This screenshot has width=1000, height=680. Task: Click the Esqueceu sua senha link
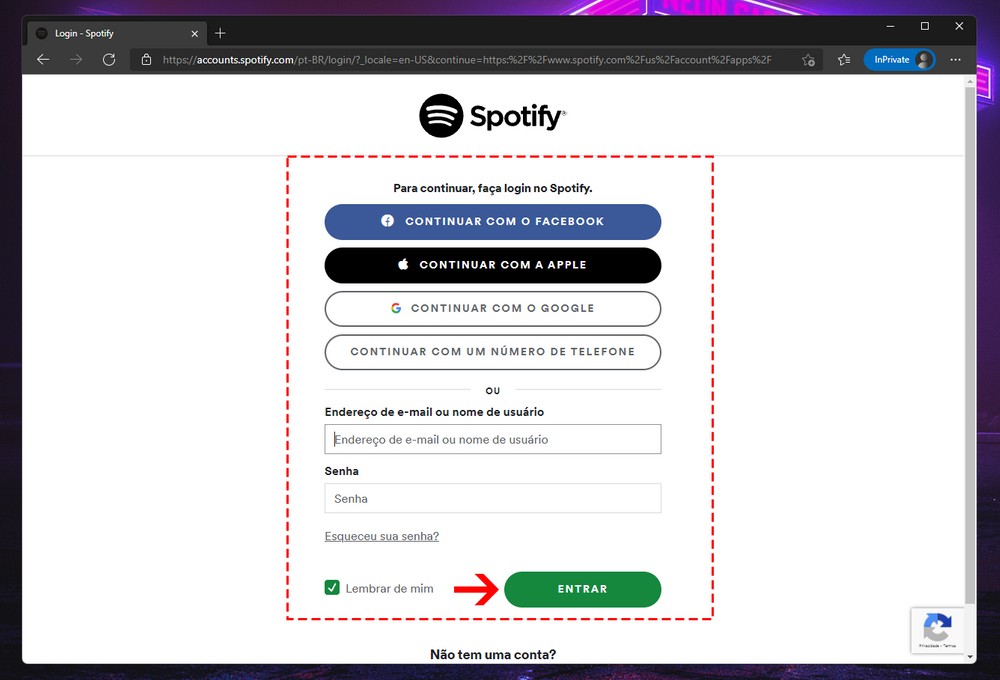(x=381, y=536)
